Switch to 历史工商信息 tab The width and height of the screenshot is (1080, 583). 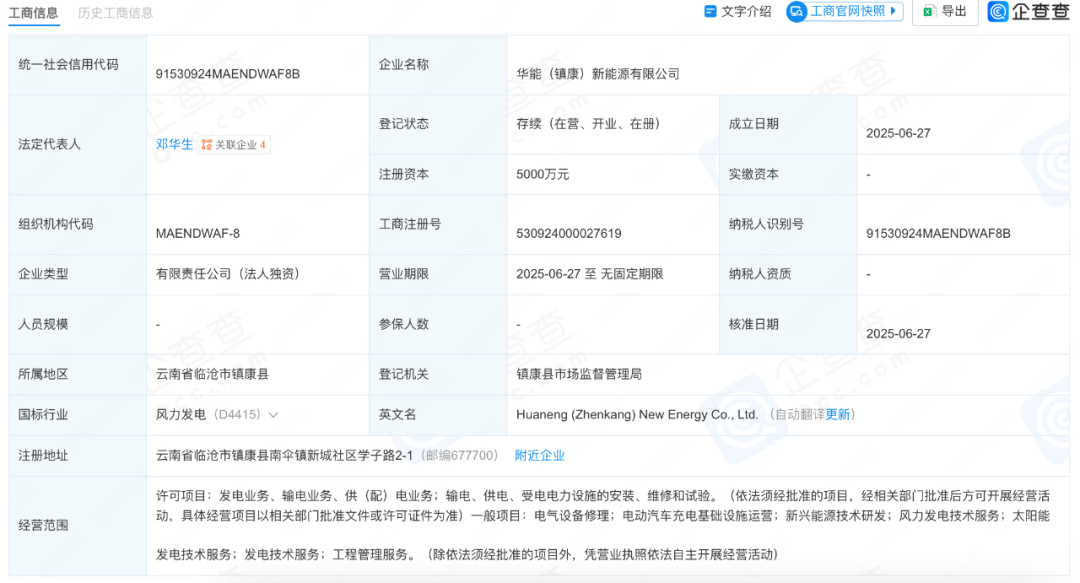point(116,13)
